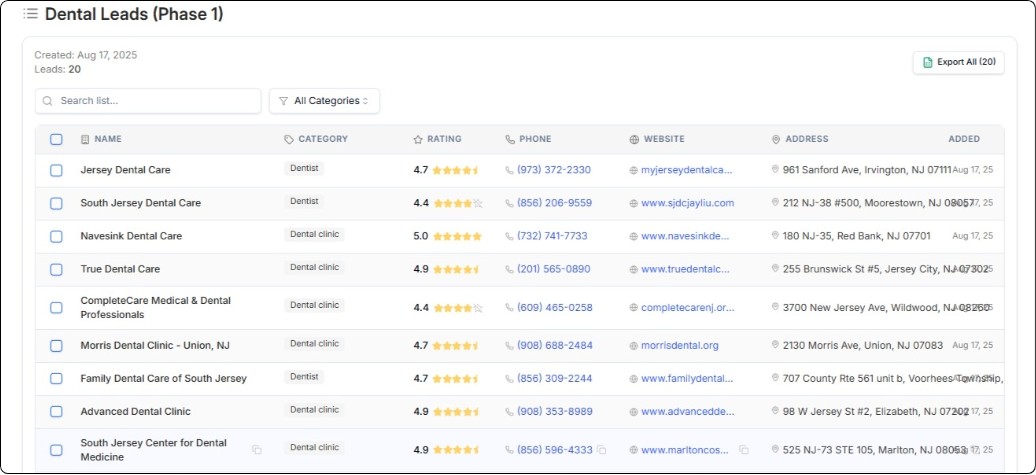This screenshot has height=475, width=1036.
Task: Click the RATING column header label
Action: click(x=445, y=139)
